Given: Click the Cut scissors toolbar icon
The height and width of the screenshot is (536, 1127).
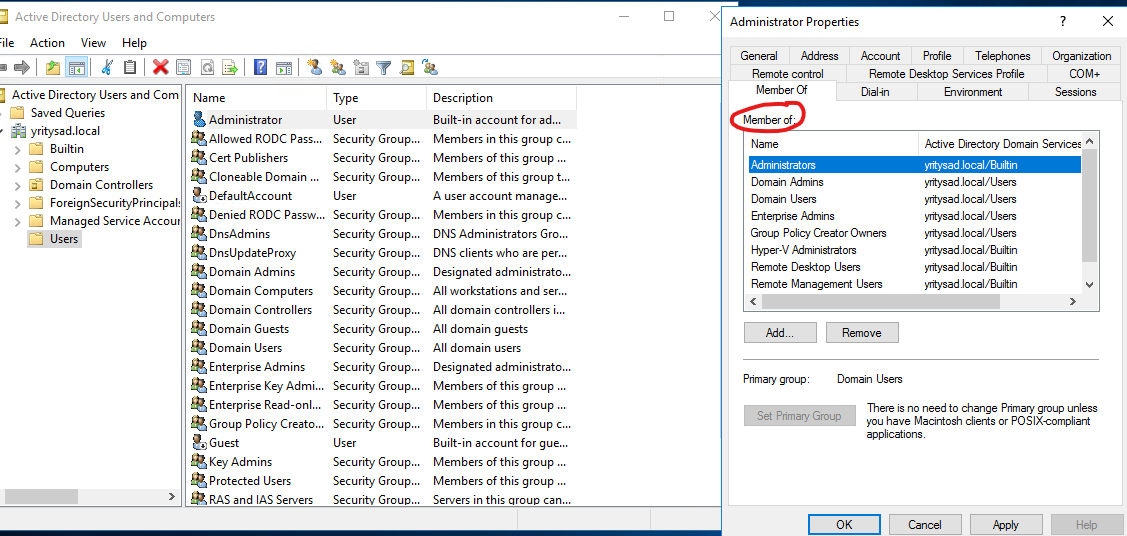Looking at the screenshot, I should [107, 68].
